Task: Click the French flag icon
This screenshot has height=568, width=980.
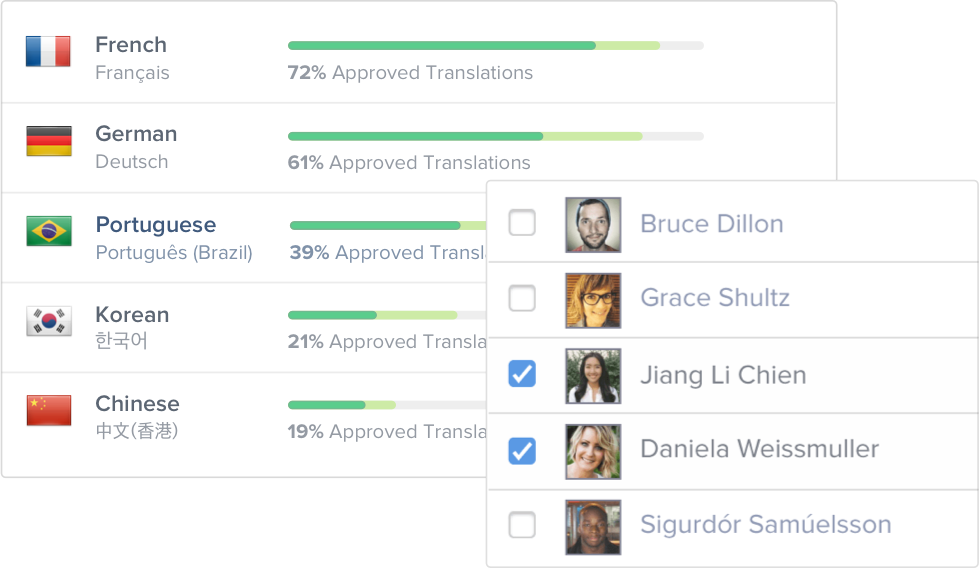Action: tap(48, 51)
